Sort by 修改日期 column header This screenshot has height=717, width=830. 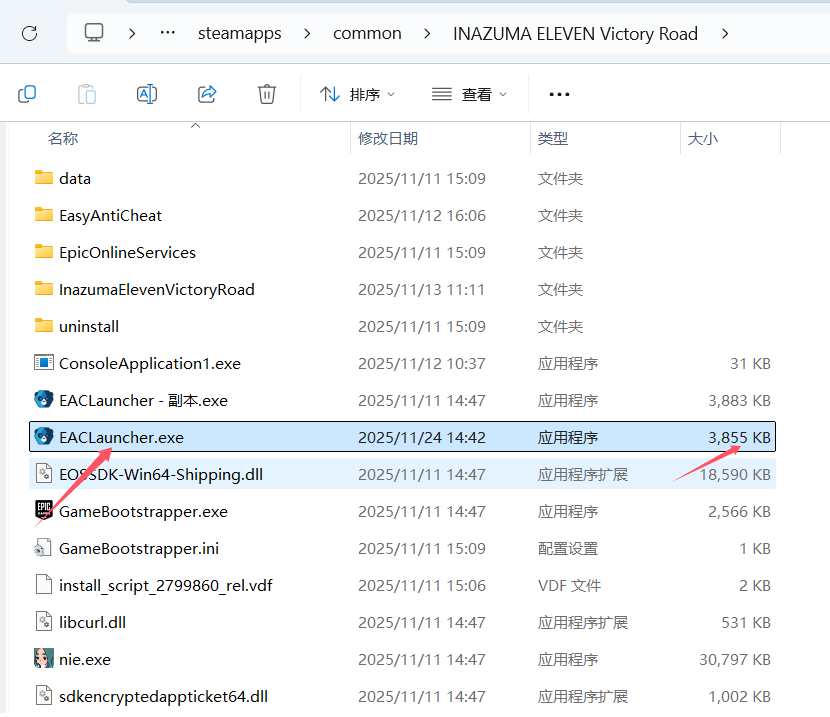pyautogui.click(x=388, y=139)
